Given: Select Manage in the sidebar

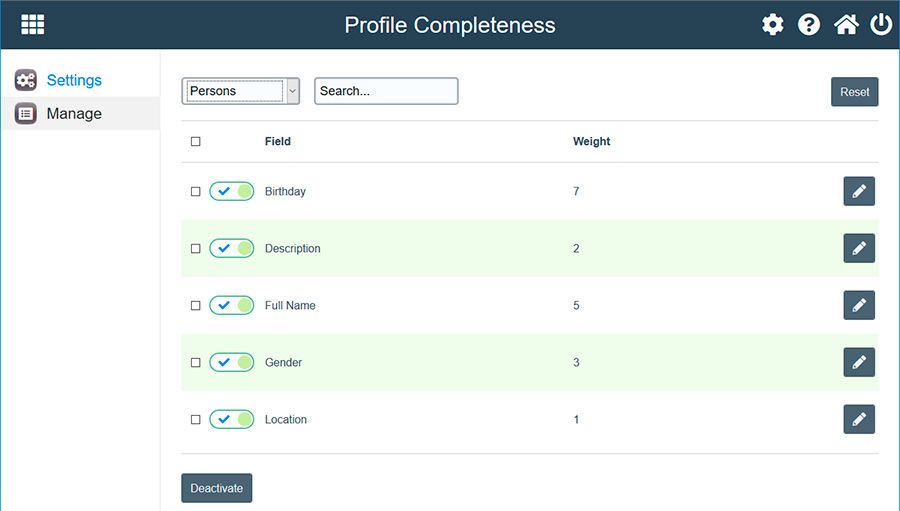Looking at the screenshot, I should click(73, 114).
